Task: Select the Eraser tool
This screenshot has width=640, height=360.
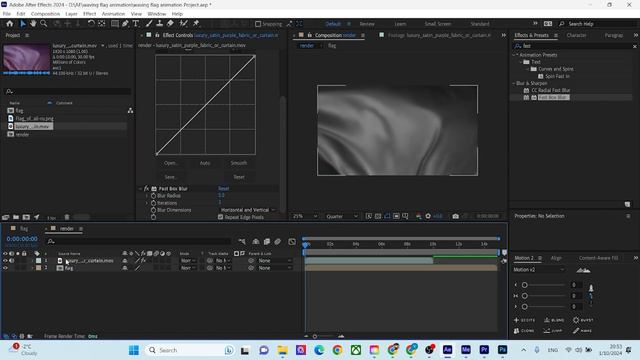Action: [170, 24]
